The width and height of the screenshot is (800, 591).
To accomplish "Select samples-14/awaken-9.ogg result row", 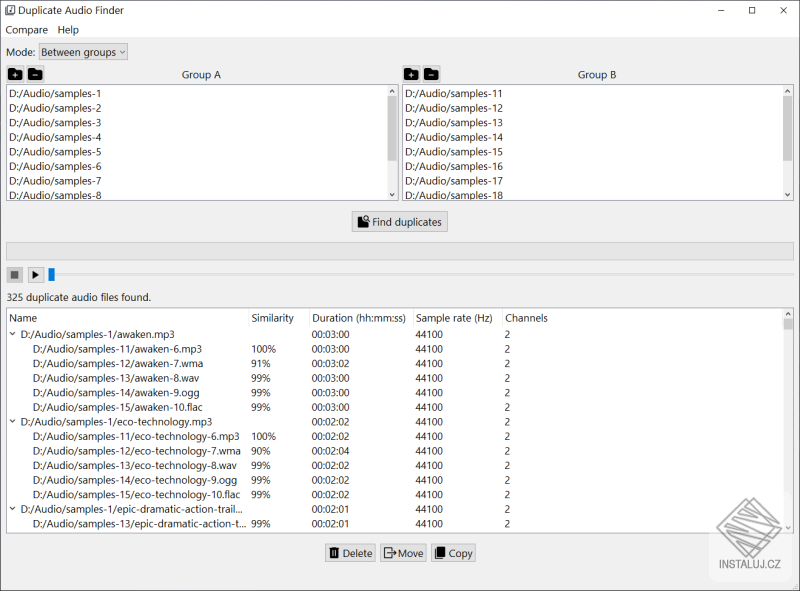I will (395, 392).
